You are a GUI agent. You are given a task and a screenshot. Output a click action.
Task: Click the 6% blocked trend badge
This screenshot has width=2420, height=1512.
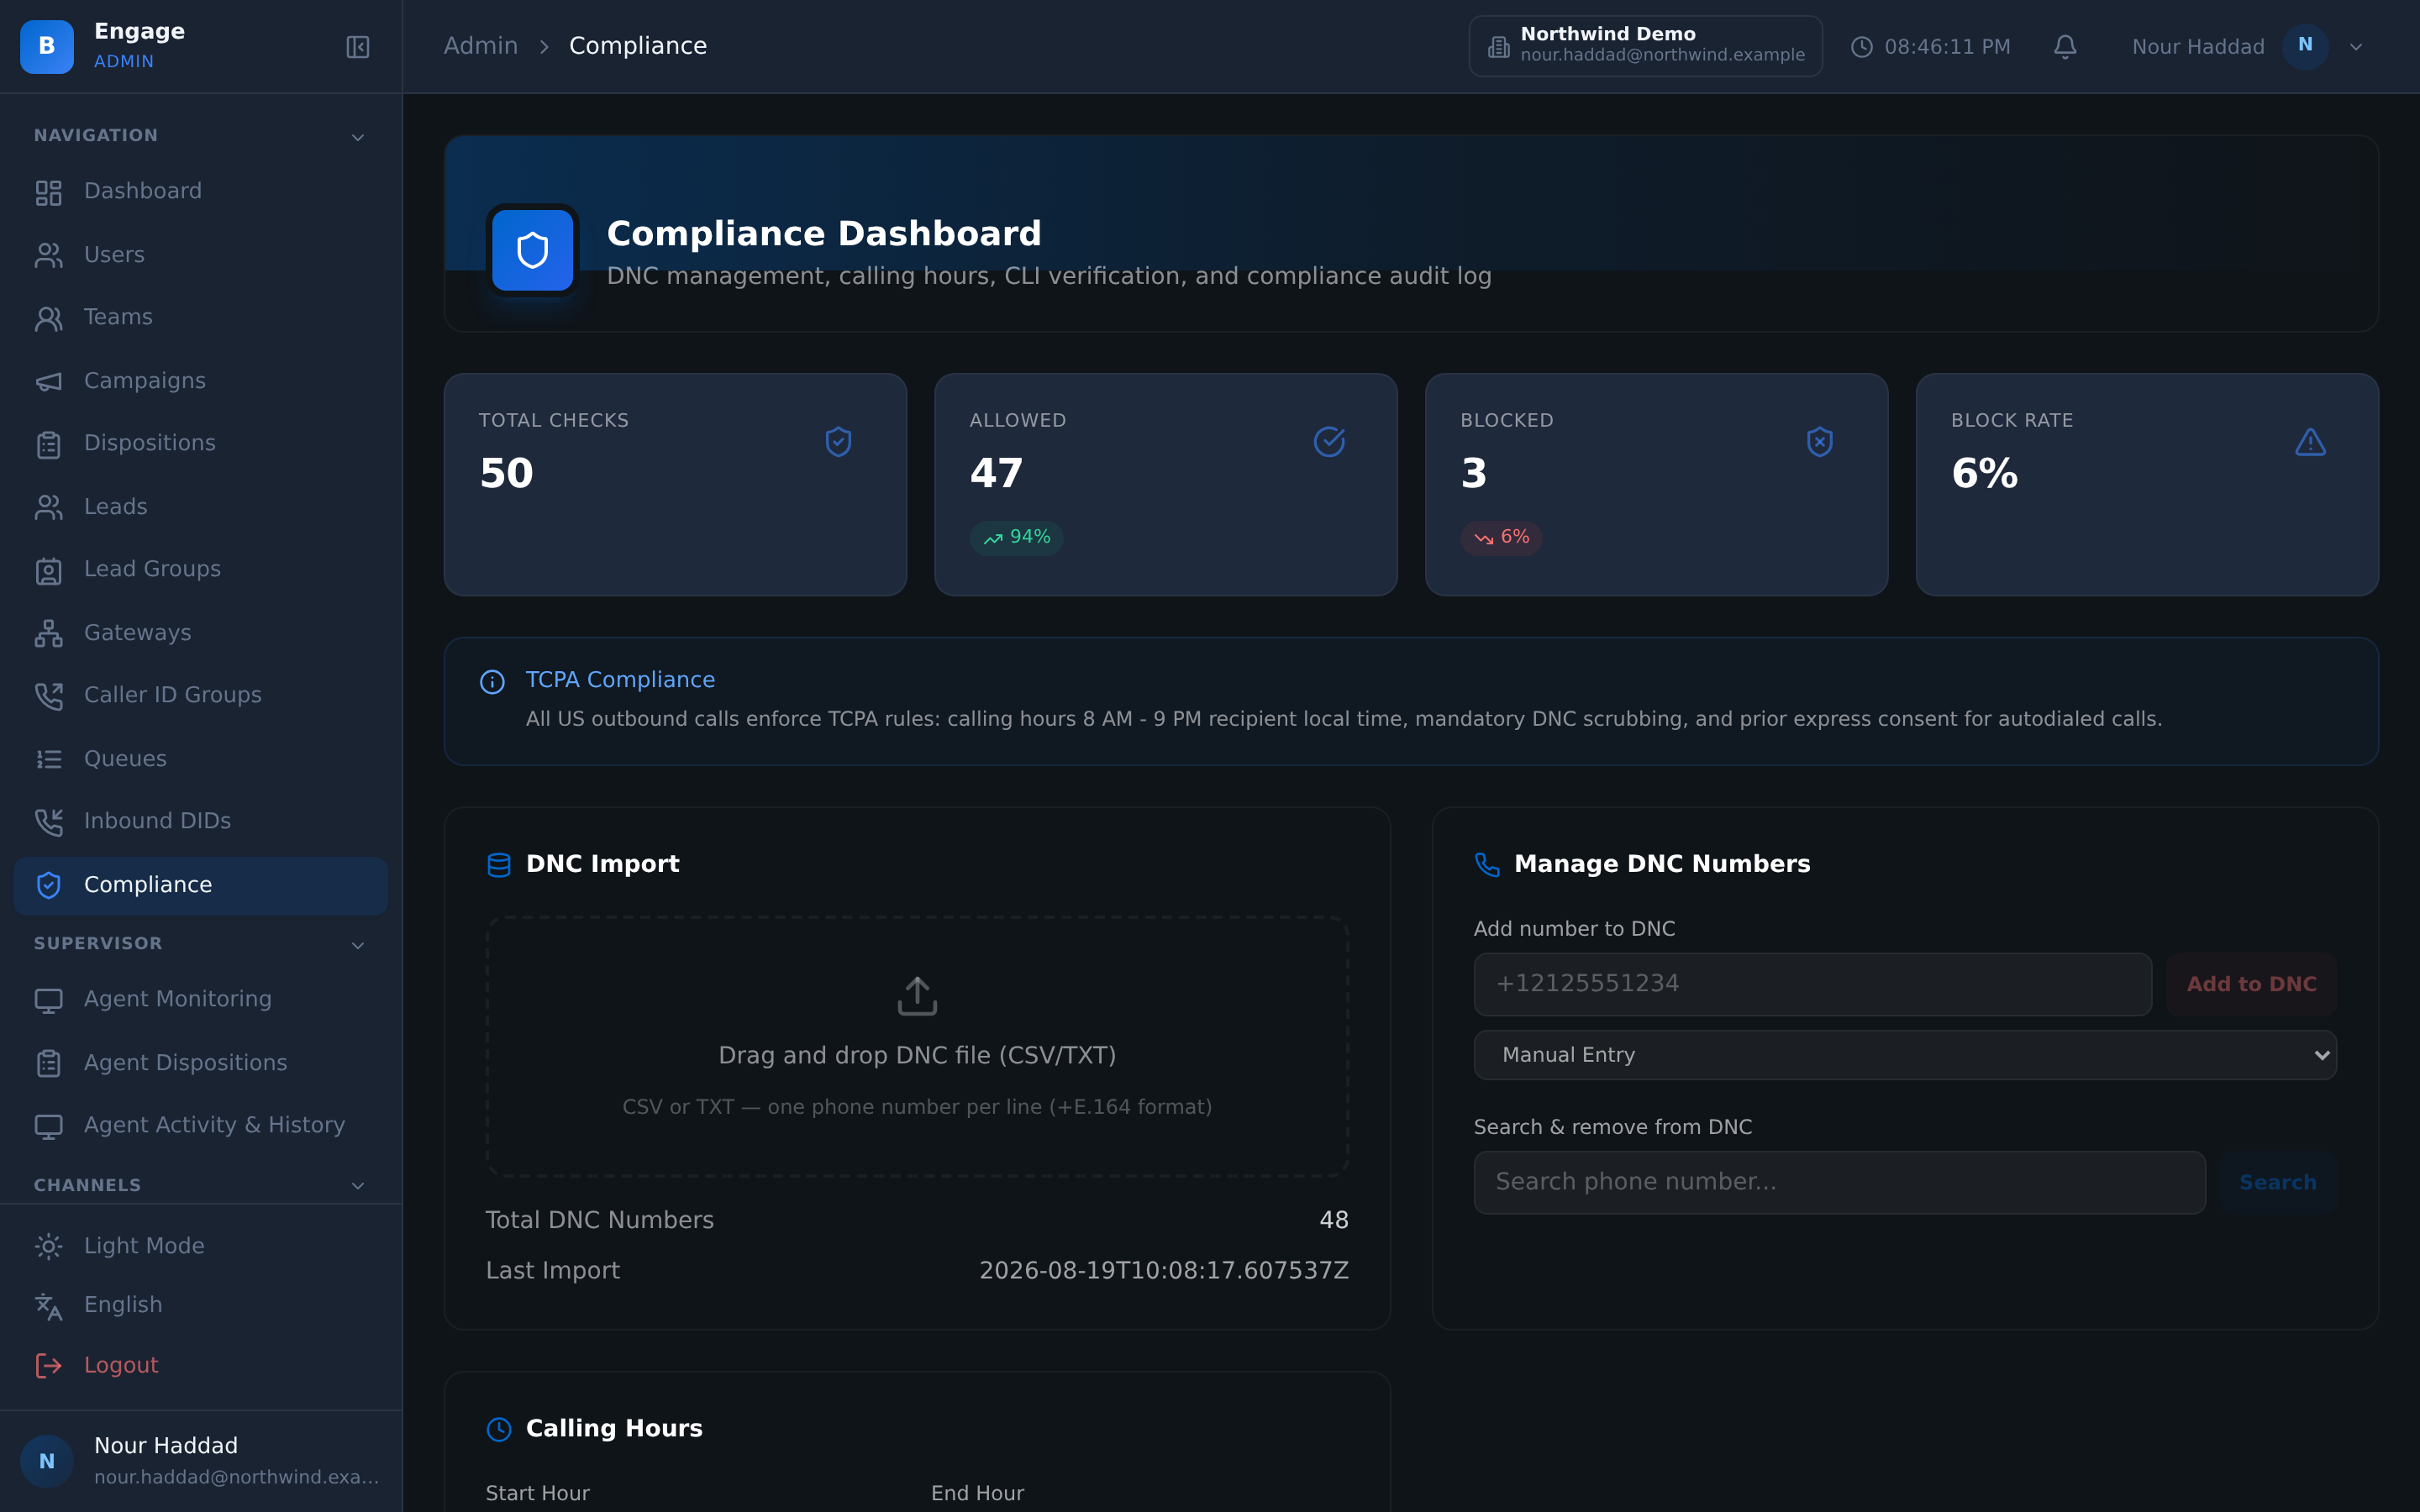pyautogui.click(x=1501, y=538)
